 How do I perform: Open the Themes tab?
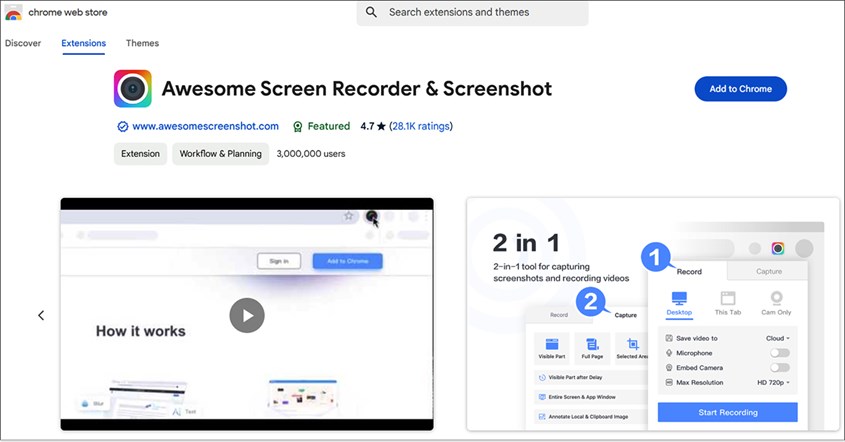coord(142,43)
